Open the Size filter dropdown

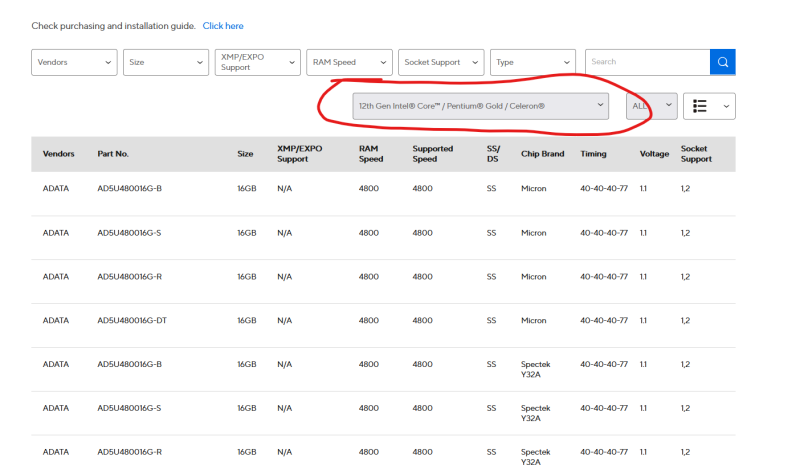pos(166,62)
